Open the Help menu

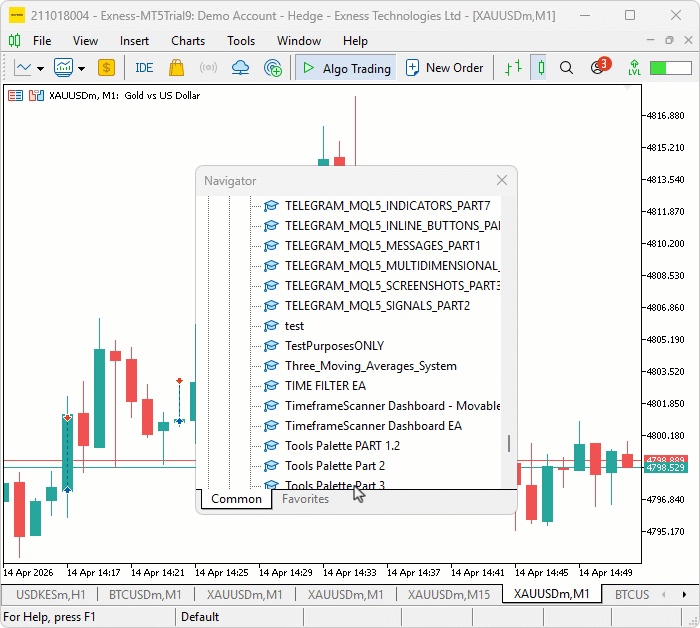(x=355, y=41)
